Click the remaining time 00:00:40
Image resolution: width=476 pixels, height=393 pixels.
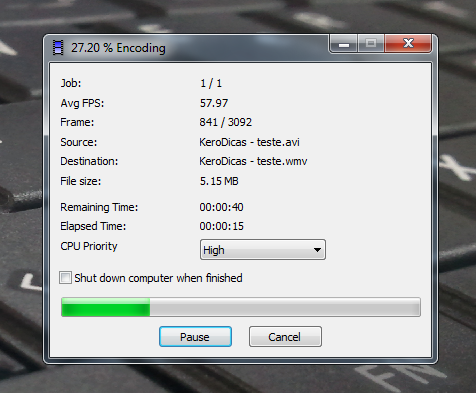tap(221, 207)
